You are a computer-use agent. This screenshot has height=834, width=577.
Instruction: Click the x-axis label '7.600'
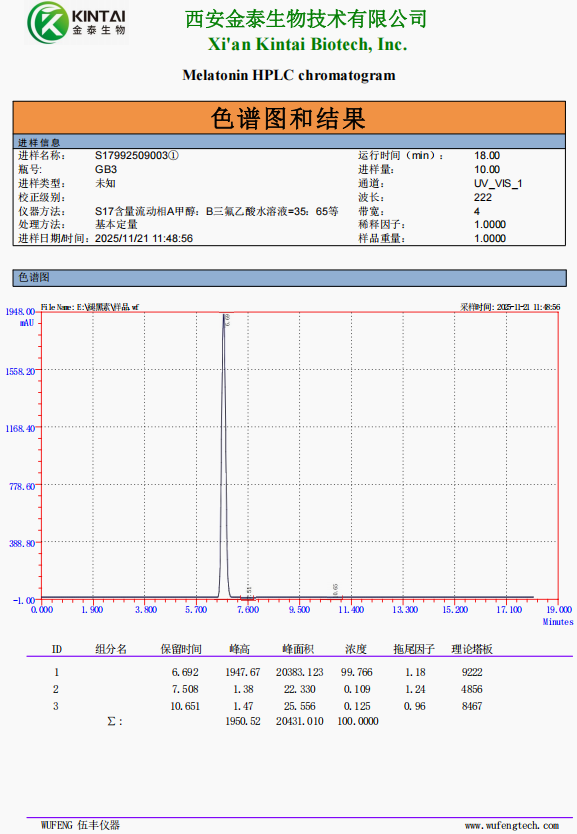[x=248, y=610]
